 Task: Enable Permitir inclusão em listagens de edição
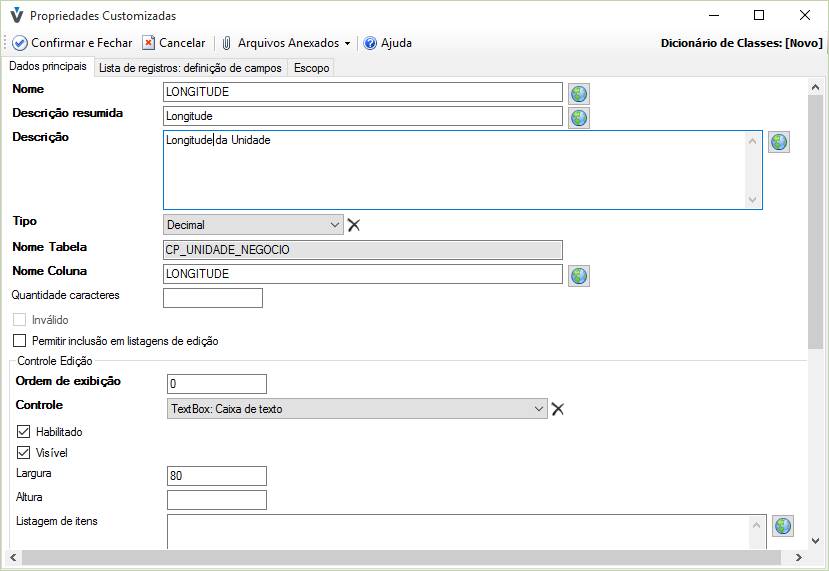coord(20,341)
